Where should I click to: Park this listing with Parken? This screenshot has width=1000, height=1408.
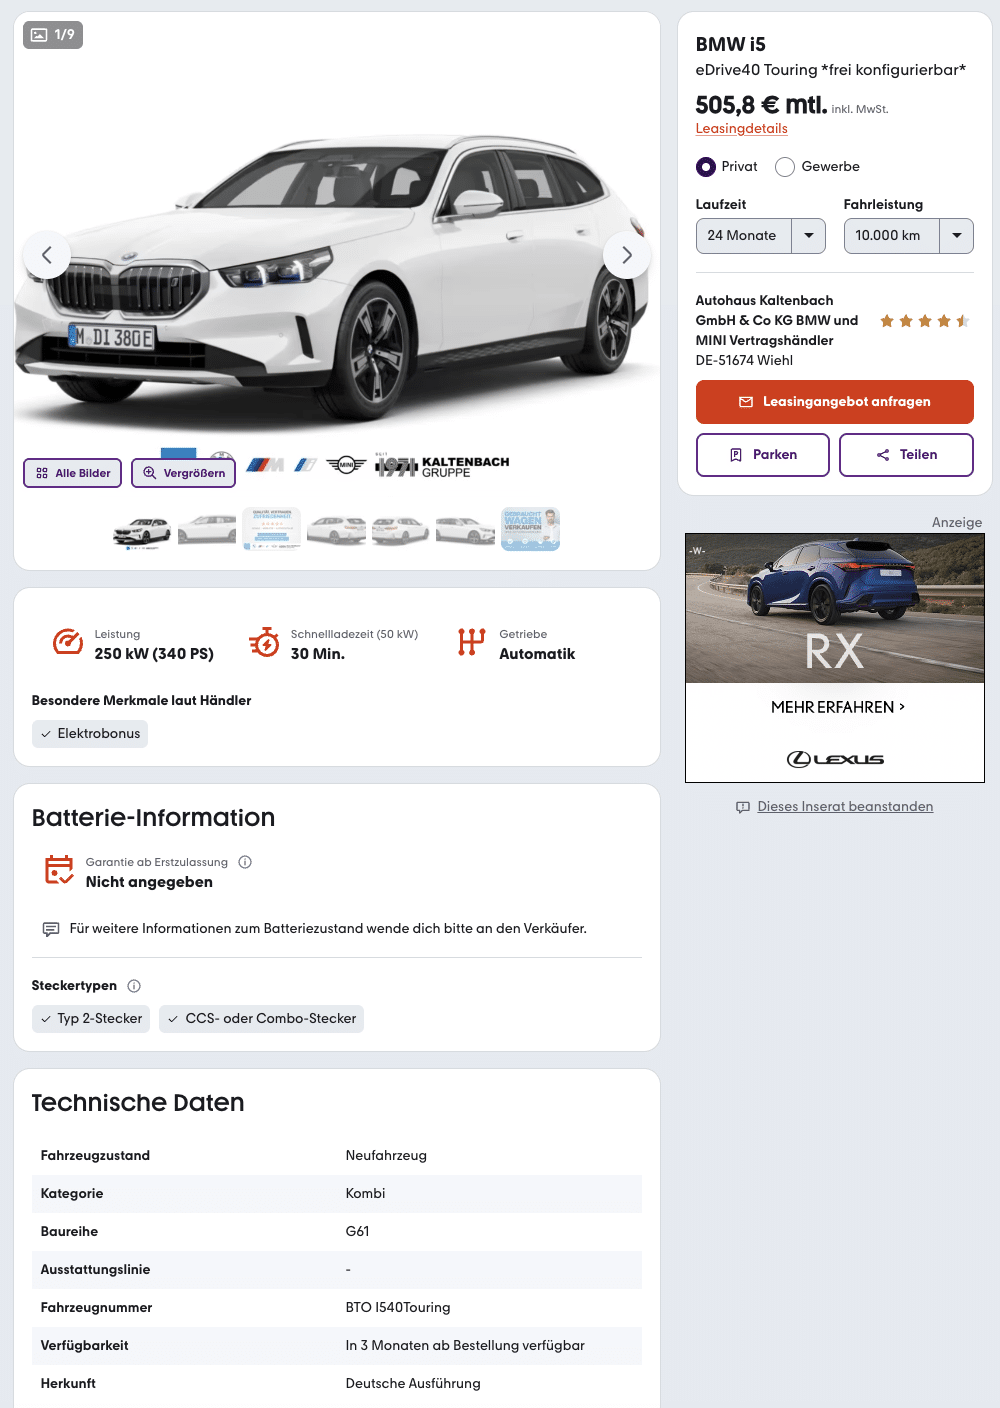[x=763, y=455]
